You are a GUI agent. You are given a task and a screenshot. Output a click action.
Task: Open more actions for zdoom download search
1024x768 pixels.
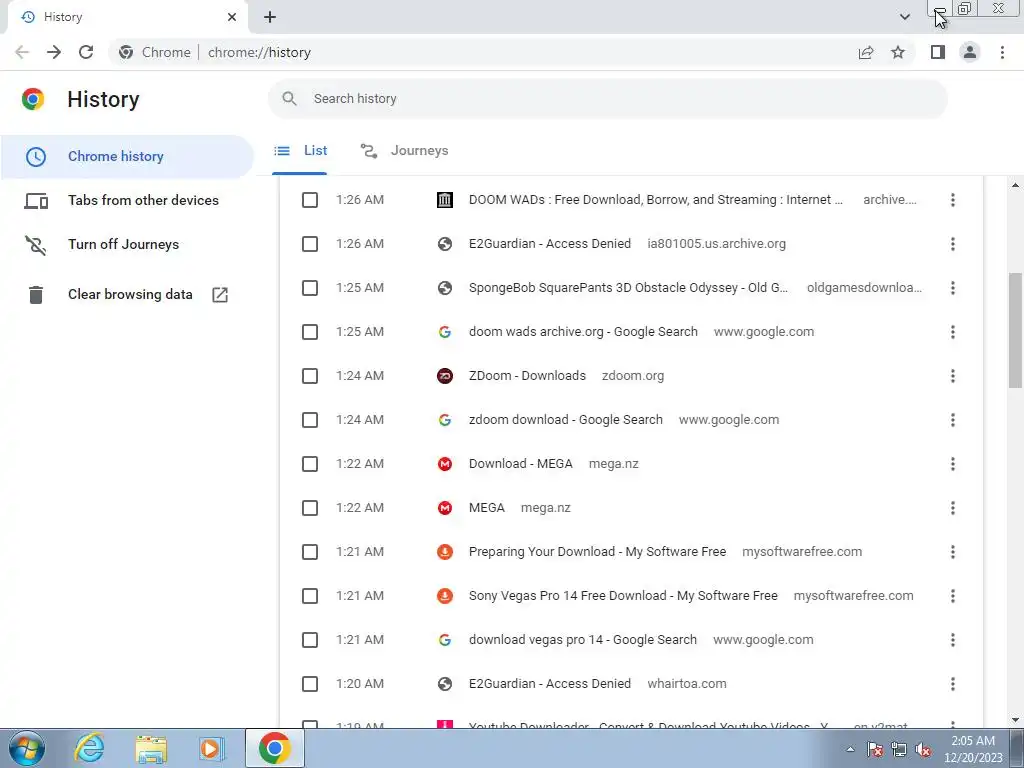[953, 420]
